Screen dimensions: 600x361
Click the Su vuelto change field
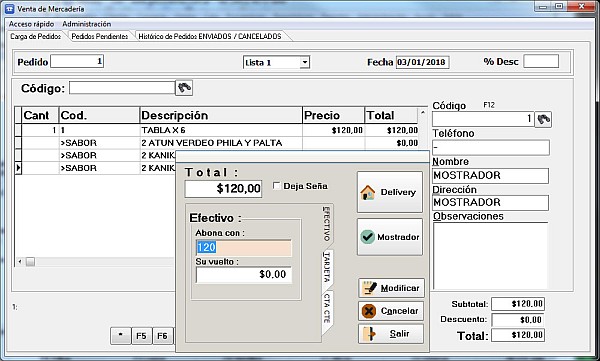click(x=243, y=274)
